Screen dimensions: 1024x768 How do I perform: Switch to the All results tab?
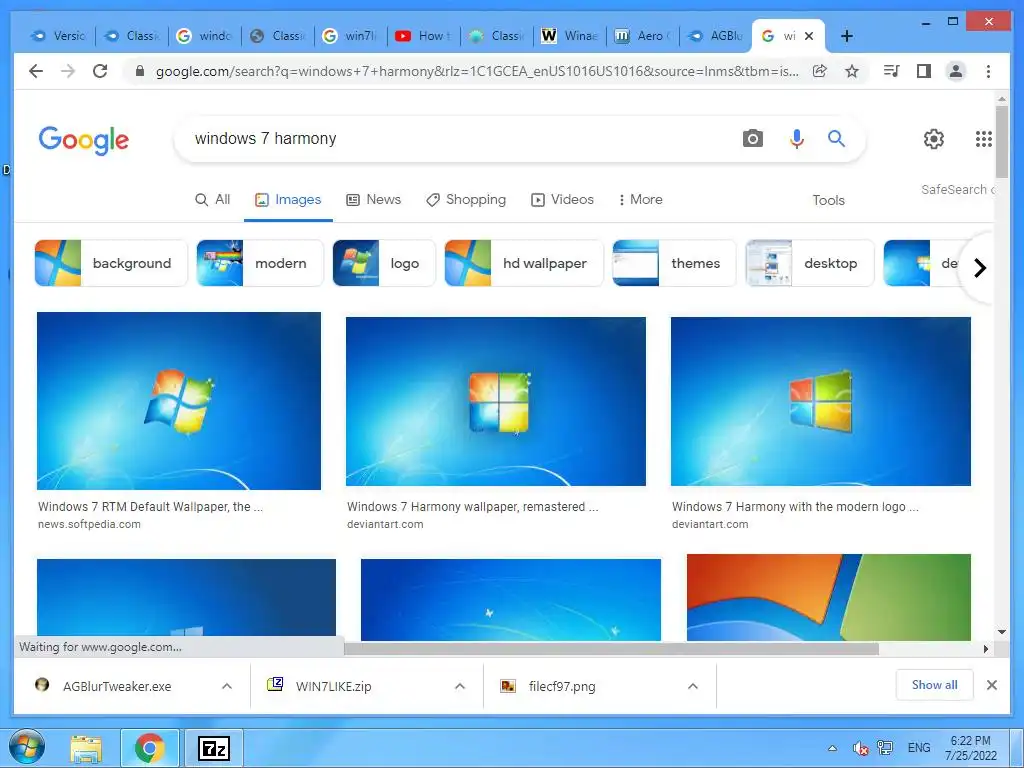click(x=213, y=200)
